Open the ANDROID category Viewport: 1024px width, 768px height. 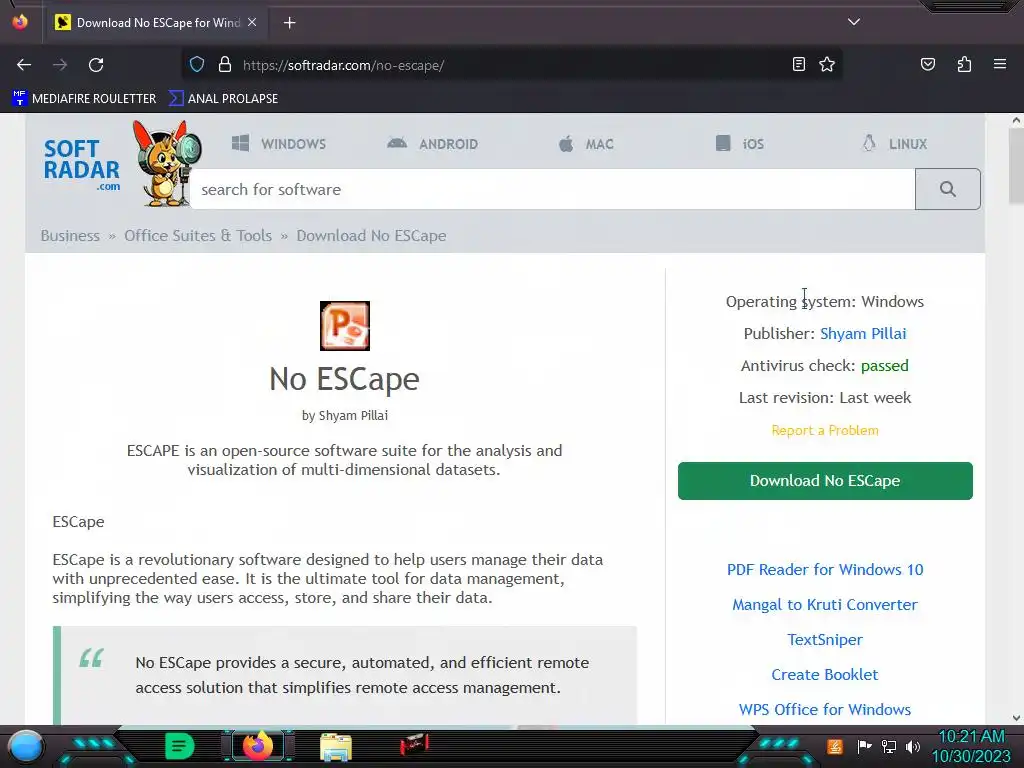tap(433, 144)
